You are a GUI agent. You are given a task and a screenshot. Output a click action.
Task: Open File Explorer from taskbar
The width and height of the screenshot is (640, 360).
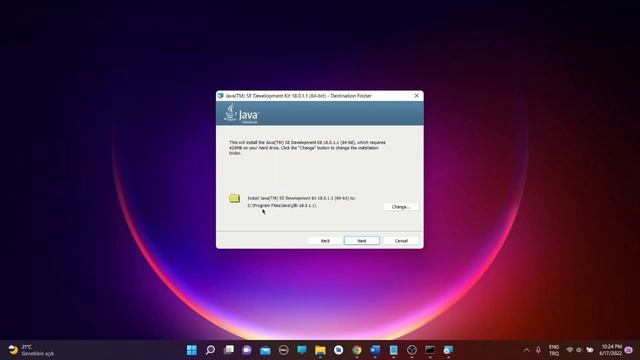click(320, 350)
